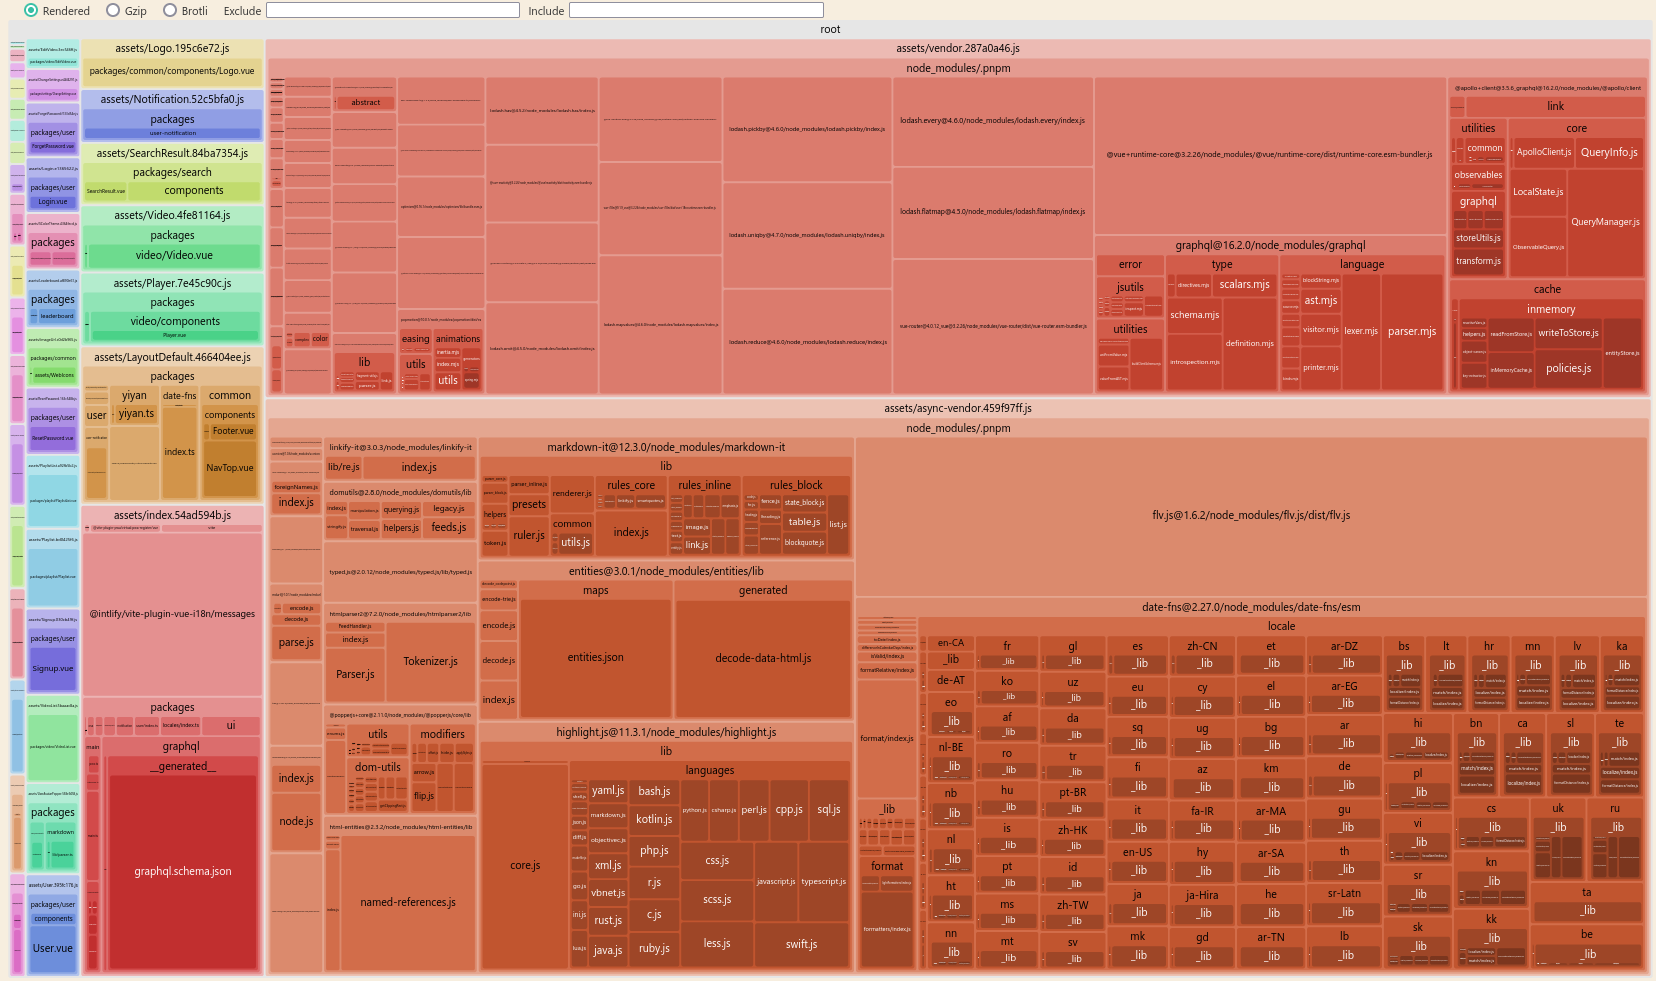Select the lodash.every index.js block
The image size is (1656, 981).
click(x=992, y=121)
